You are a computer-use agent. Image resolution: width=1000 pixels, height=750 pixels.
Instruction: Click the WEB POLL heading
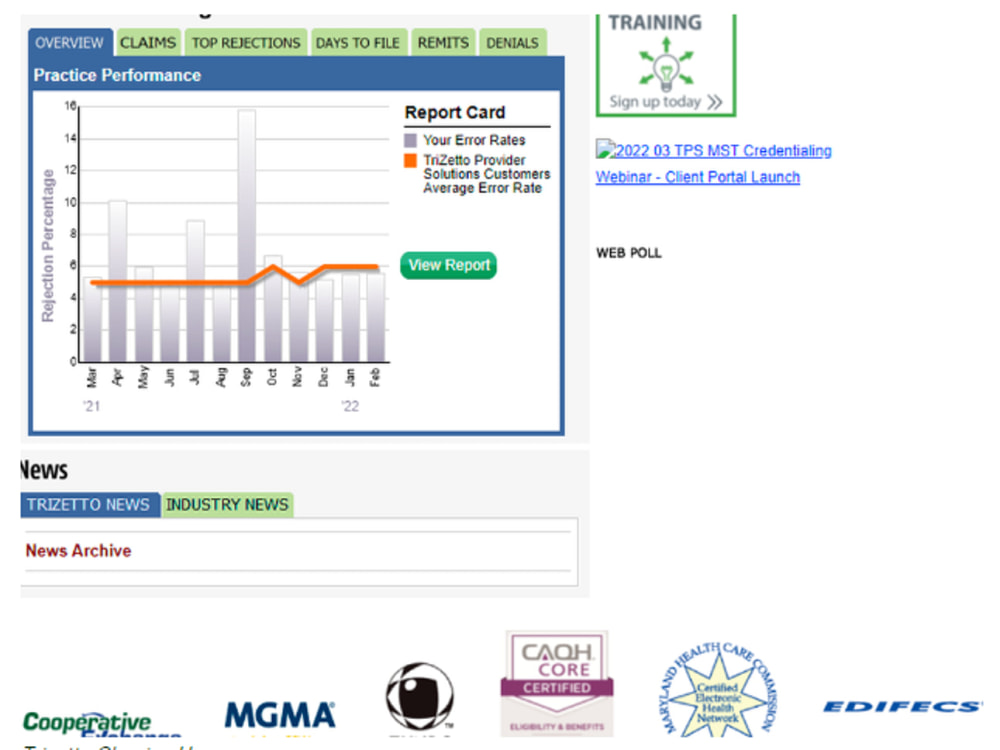click(x=629, y=253)
